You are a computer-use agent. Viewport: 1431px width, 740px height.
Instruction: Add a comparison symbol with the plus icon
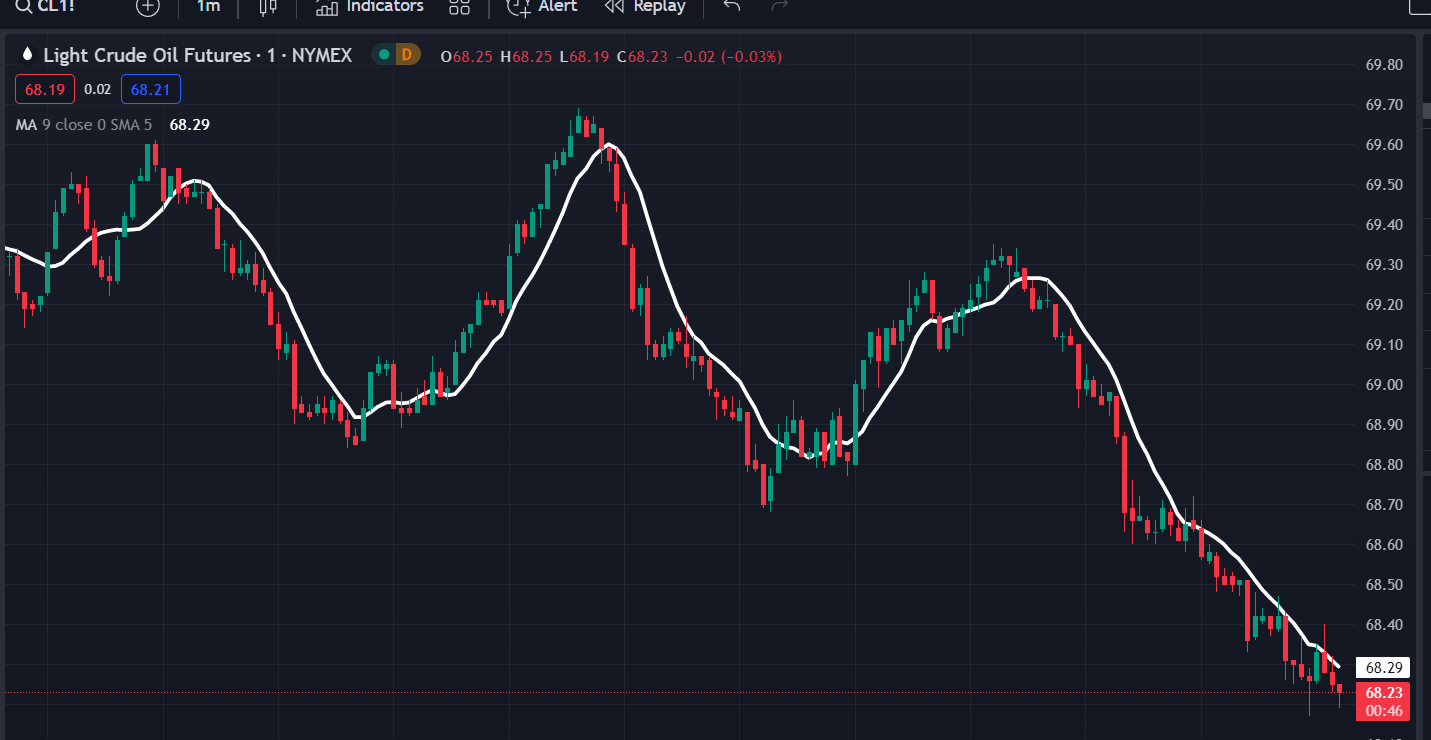pos(147,8)
